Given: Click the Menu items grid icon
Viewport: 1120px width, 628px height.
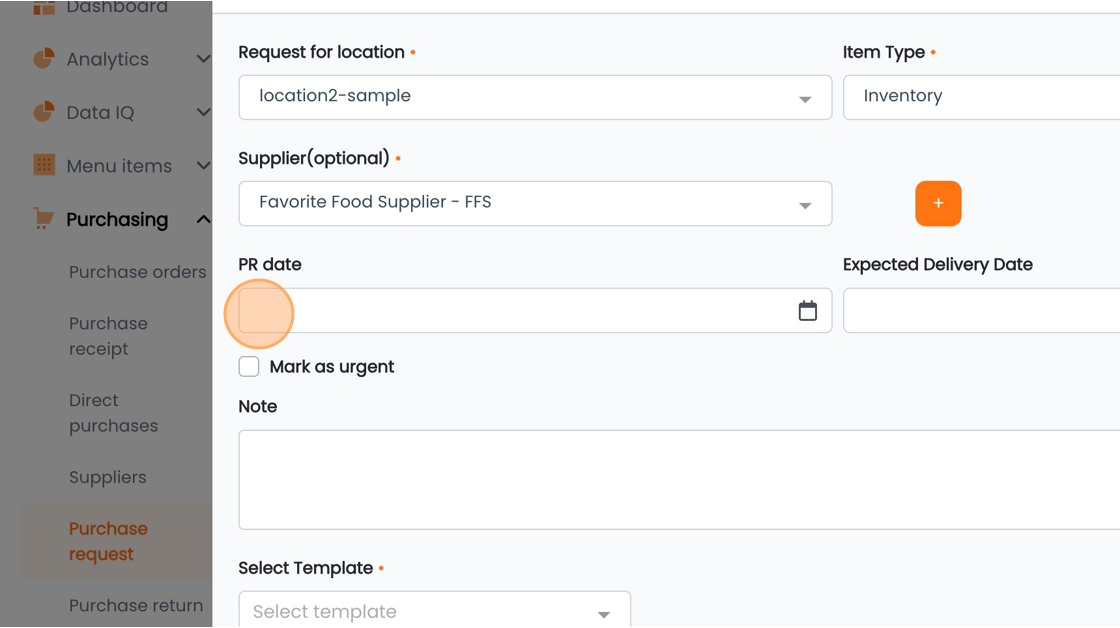Looking at the screenshot, I should (44, 165).
